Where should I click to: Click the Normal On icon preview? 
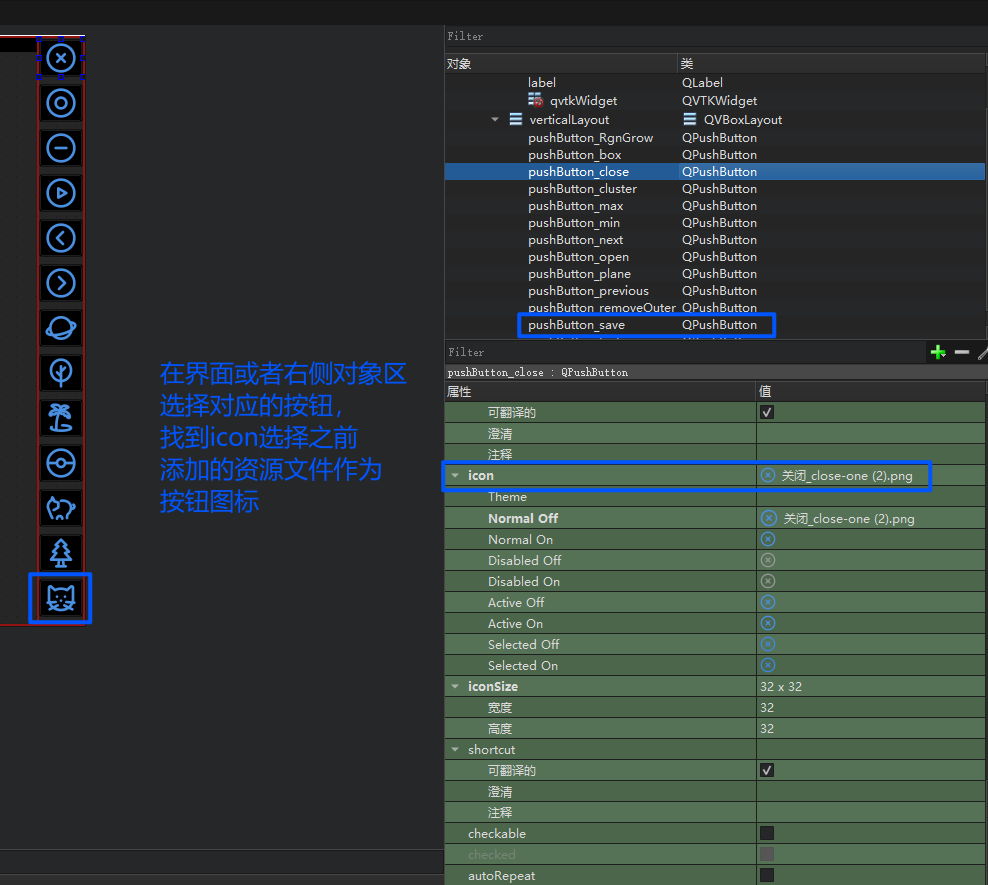767,539
